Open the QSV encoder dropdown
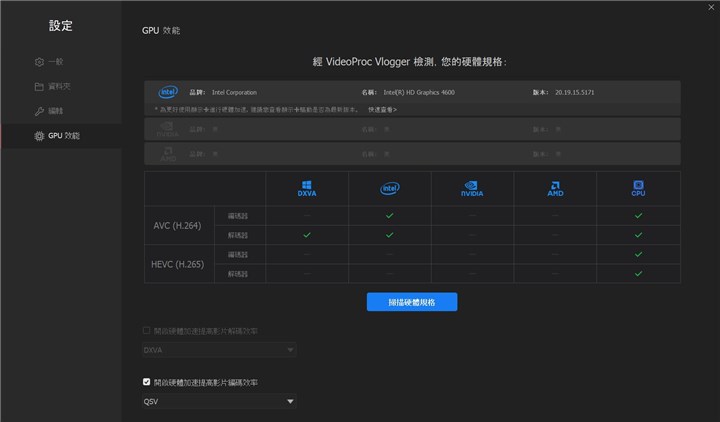 click(219, 401)
